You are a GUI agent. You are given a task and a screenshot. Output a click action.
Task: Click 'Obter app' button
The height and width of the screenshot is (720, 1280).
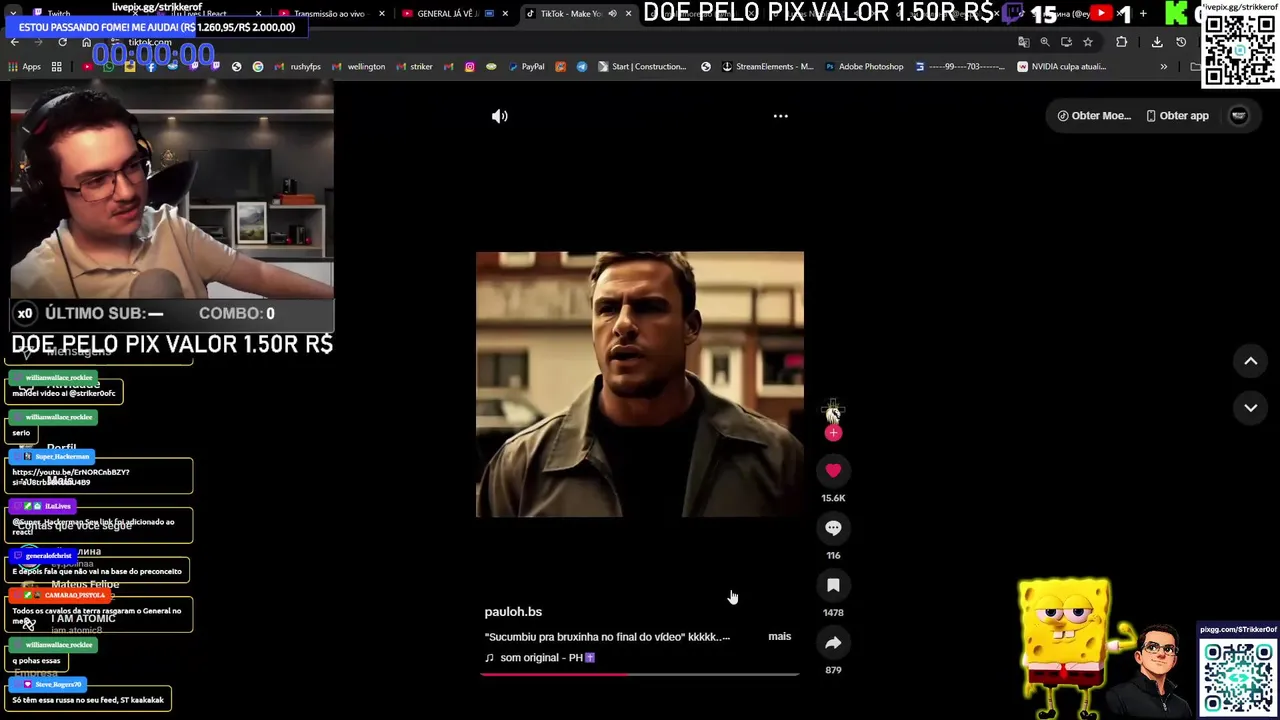pos(1177,116)
